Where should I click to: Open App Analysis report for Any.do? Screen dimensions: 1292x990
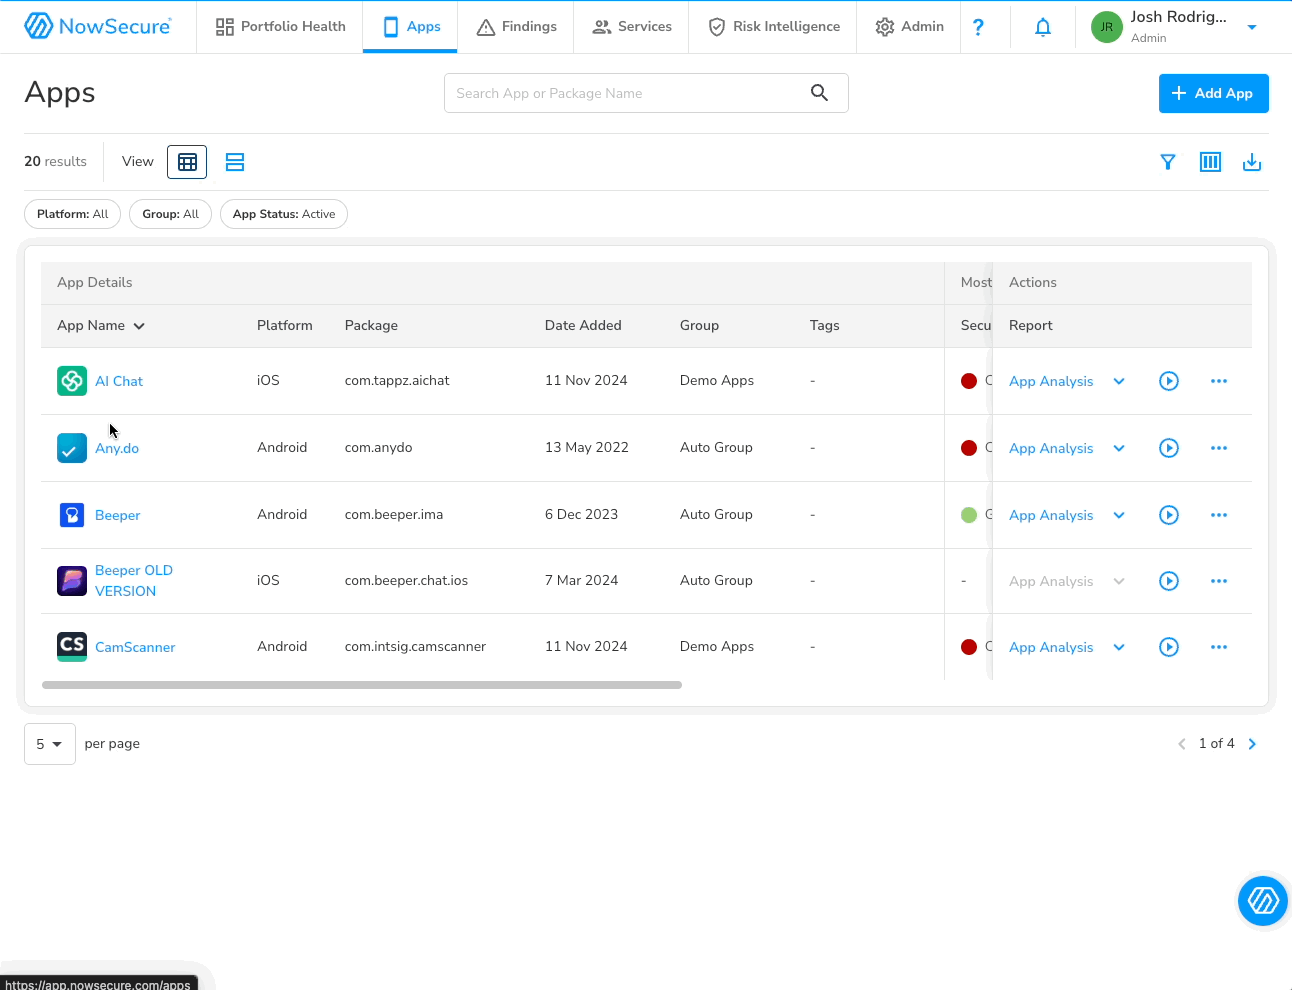click(x=1051, y=448)
